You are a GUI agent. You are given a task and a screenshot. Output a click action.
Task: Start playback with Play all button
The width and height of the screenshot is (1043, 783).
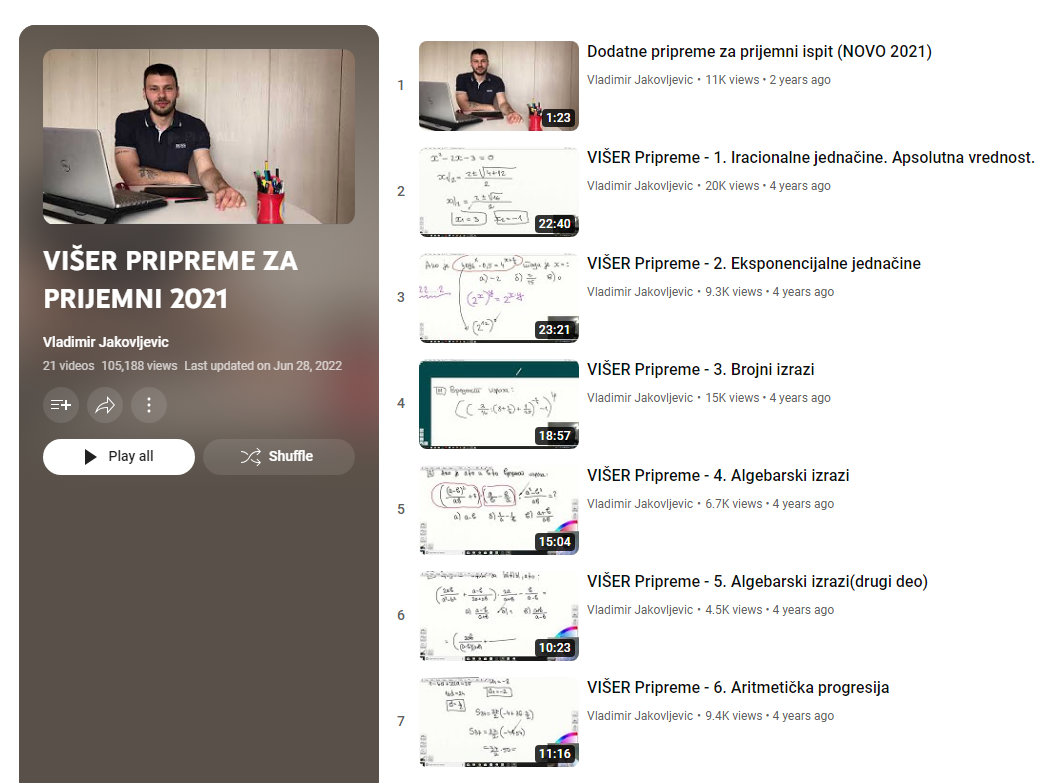coord(119,456)
